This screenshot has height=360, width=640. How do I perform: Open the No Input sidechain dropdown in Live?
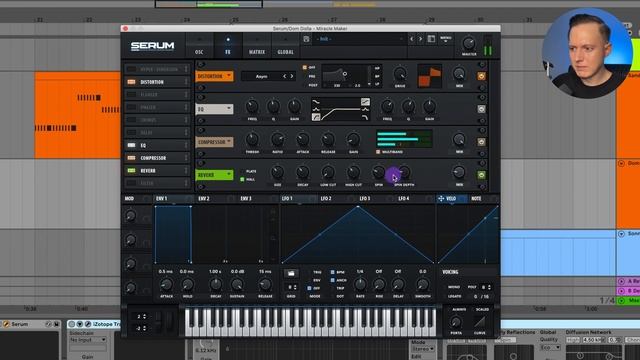tap(88, 340)
